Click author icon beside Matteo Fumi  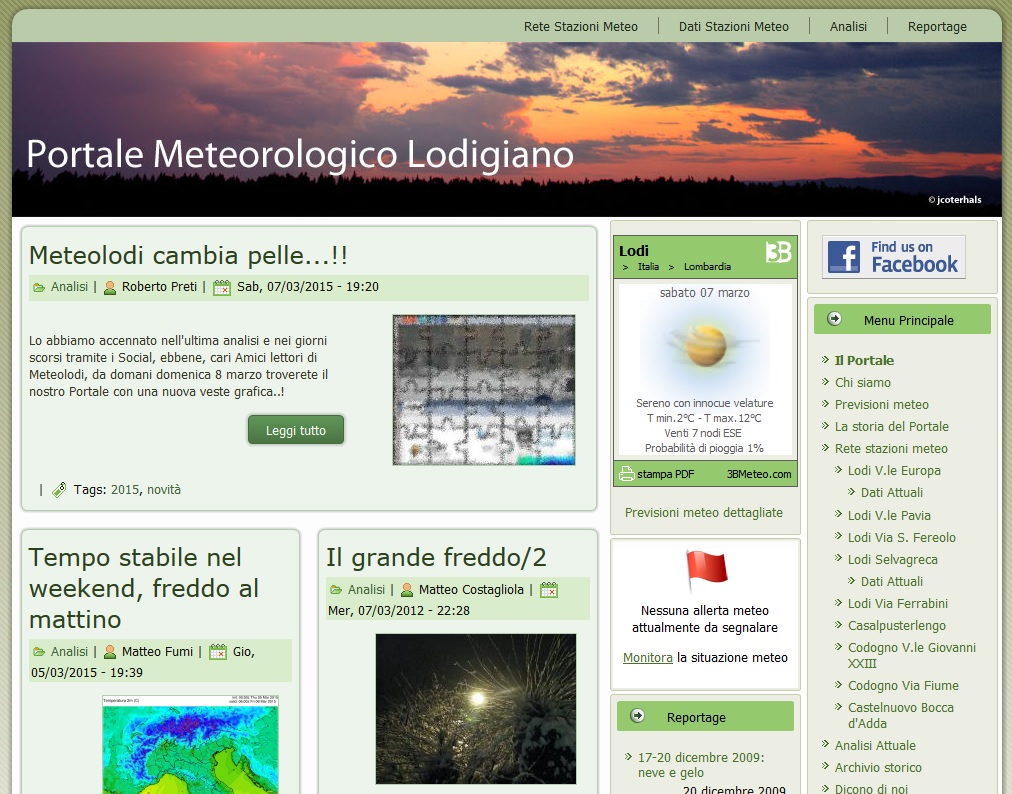tap(110, 652)
